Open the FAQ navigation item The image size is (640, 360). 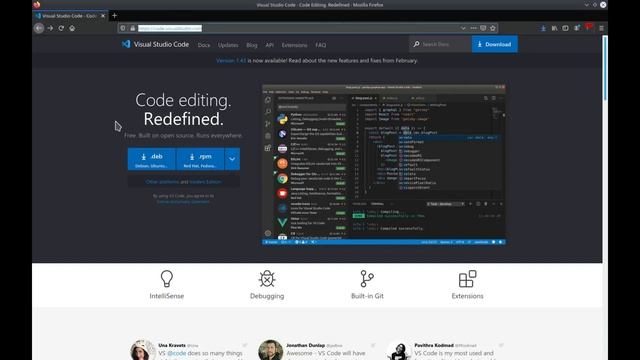(320, 45)
